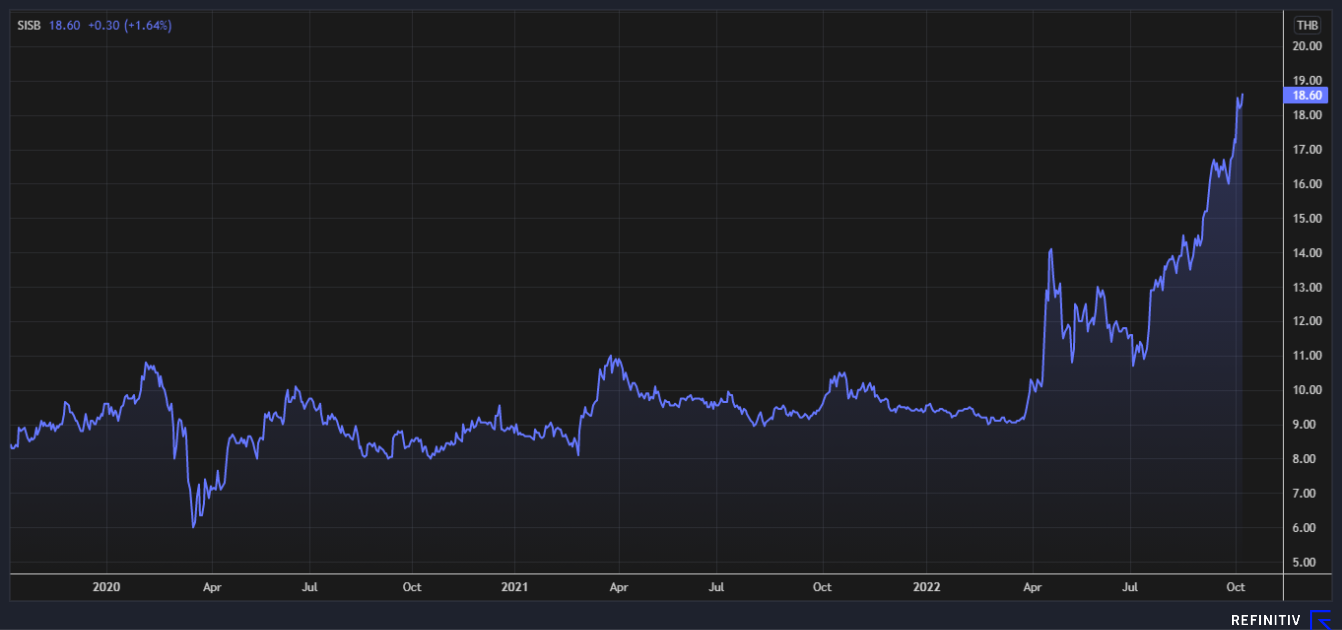1342x630 pixels.
Task: Click the final Oct label after 2022
Action: [x=1236, y=588]
